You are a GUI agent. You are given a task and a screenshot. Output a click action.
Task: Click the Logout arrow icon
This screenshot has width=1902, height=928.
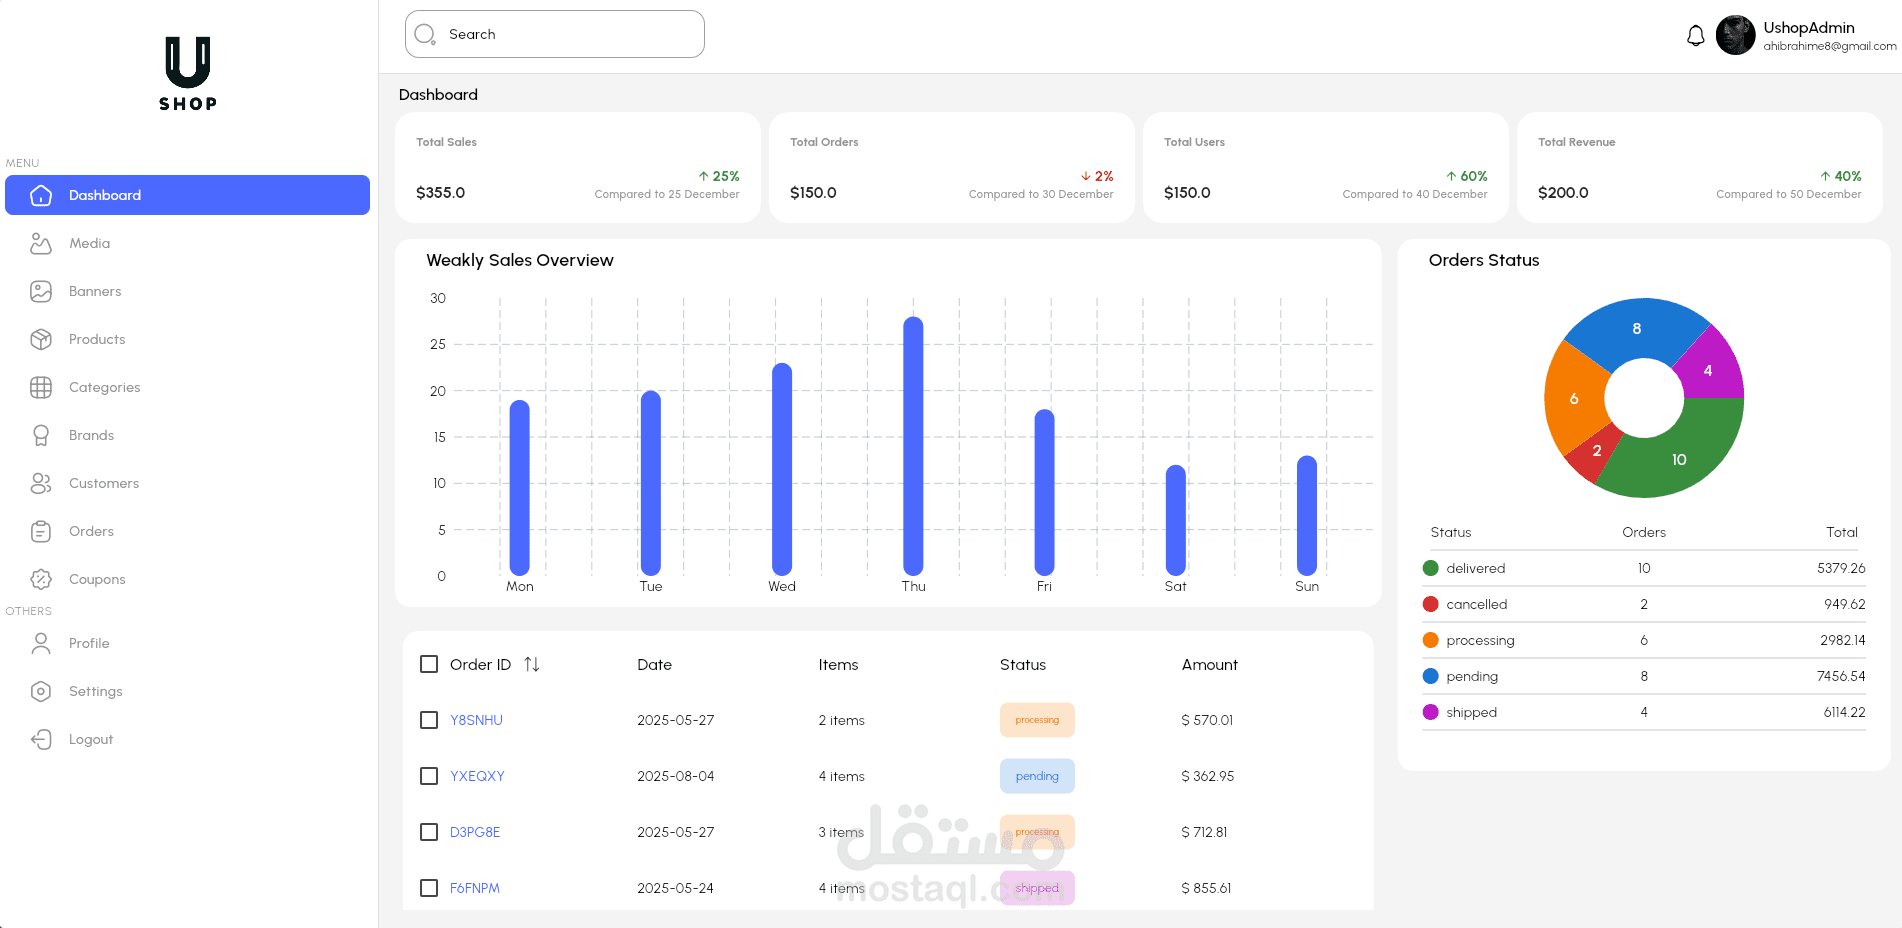click(40, 739)
